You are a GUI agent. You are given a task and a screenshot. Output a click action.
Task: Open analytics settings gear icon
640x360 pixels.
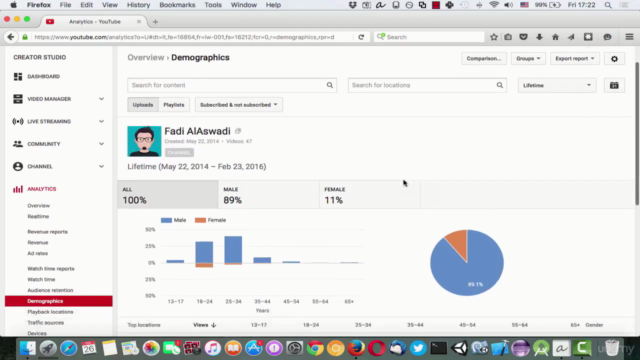point(614,59)
